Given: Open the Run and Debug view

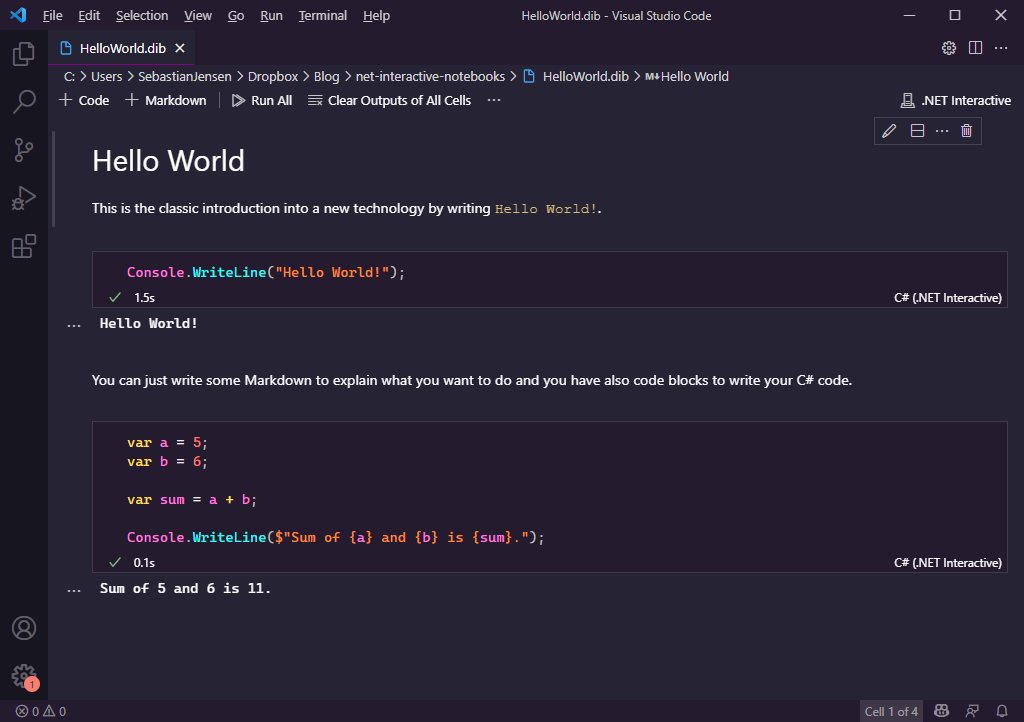Looking at the screenshot, I should pyautogui.click(x=24, y=198).
